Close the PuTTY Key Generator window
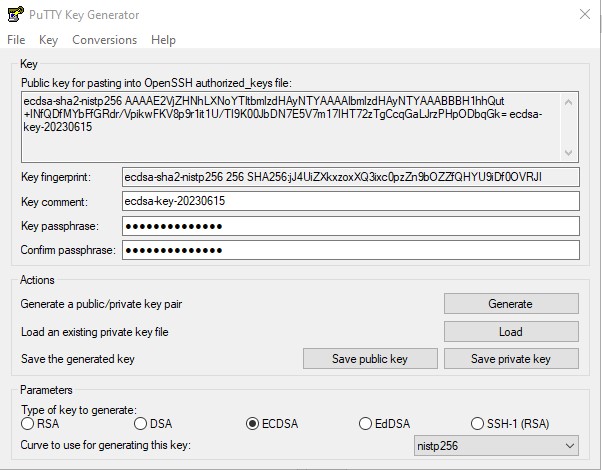Screen dimensions: 602x470 click(x=585, y=15)
